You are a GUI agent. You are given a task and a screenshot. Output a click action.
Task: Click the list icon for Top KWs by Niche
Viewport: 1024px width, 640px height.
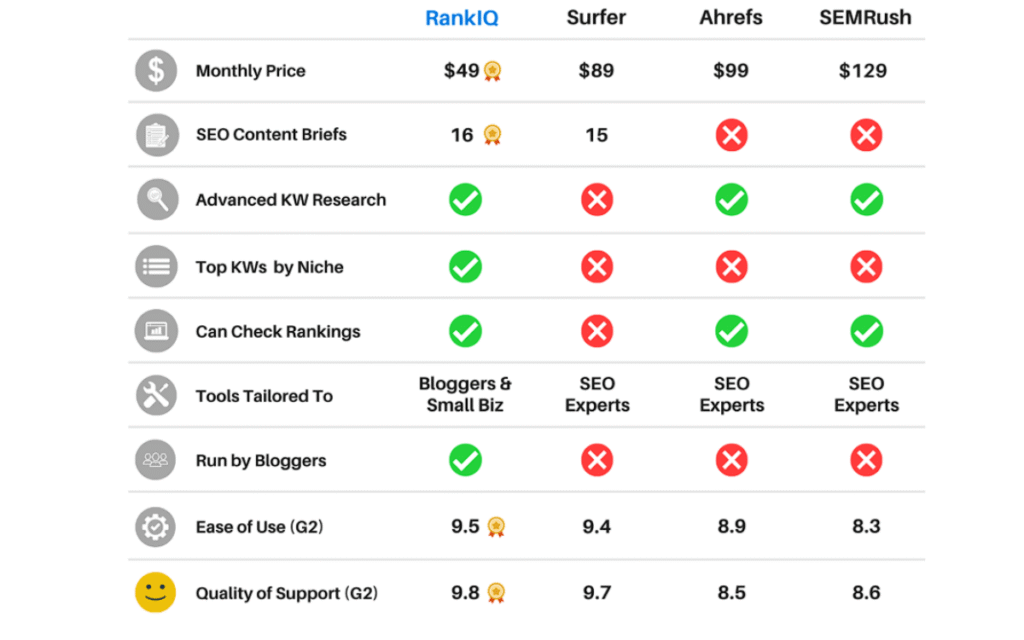coord(156,266)
